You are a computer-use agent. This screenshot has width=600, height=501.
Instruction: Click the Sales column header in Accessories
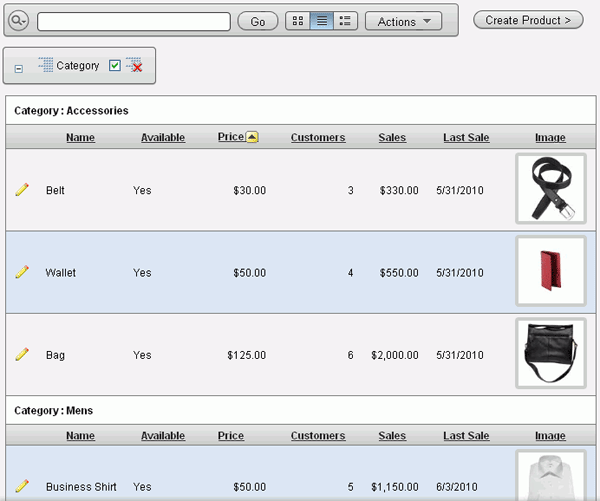(392, 137)
